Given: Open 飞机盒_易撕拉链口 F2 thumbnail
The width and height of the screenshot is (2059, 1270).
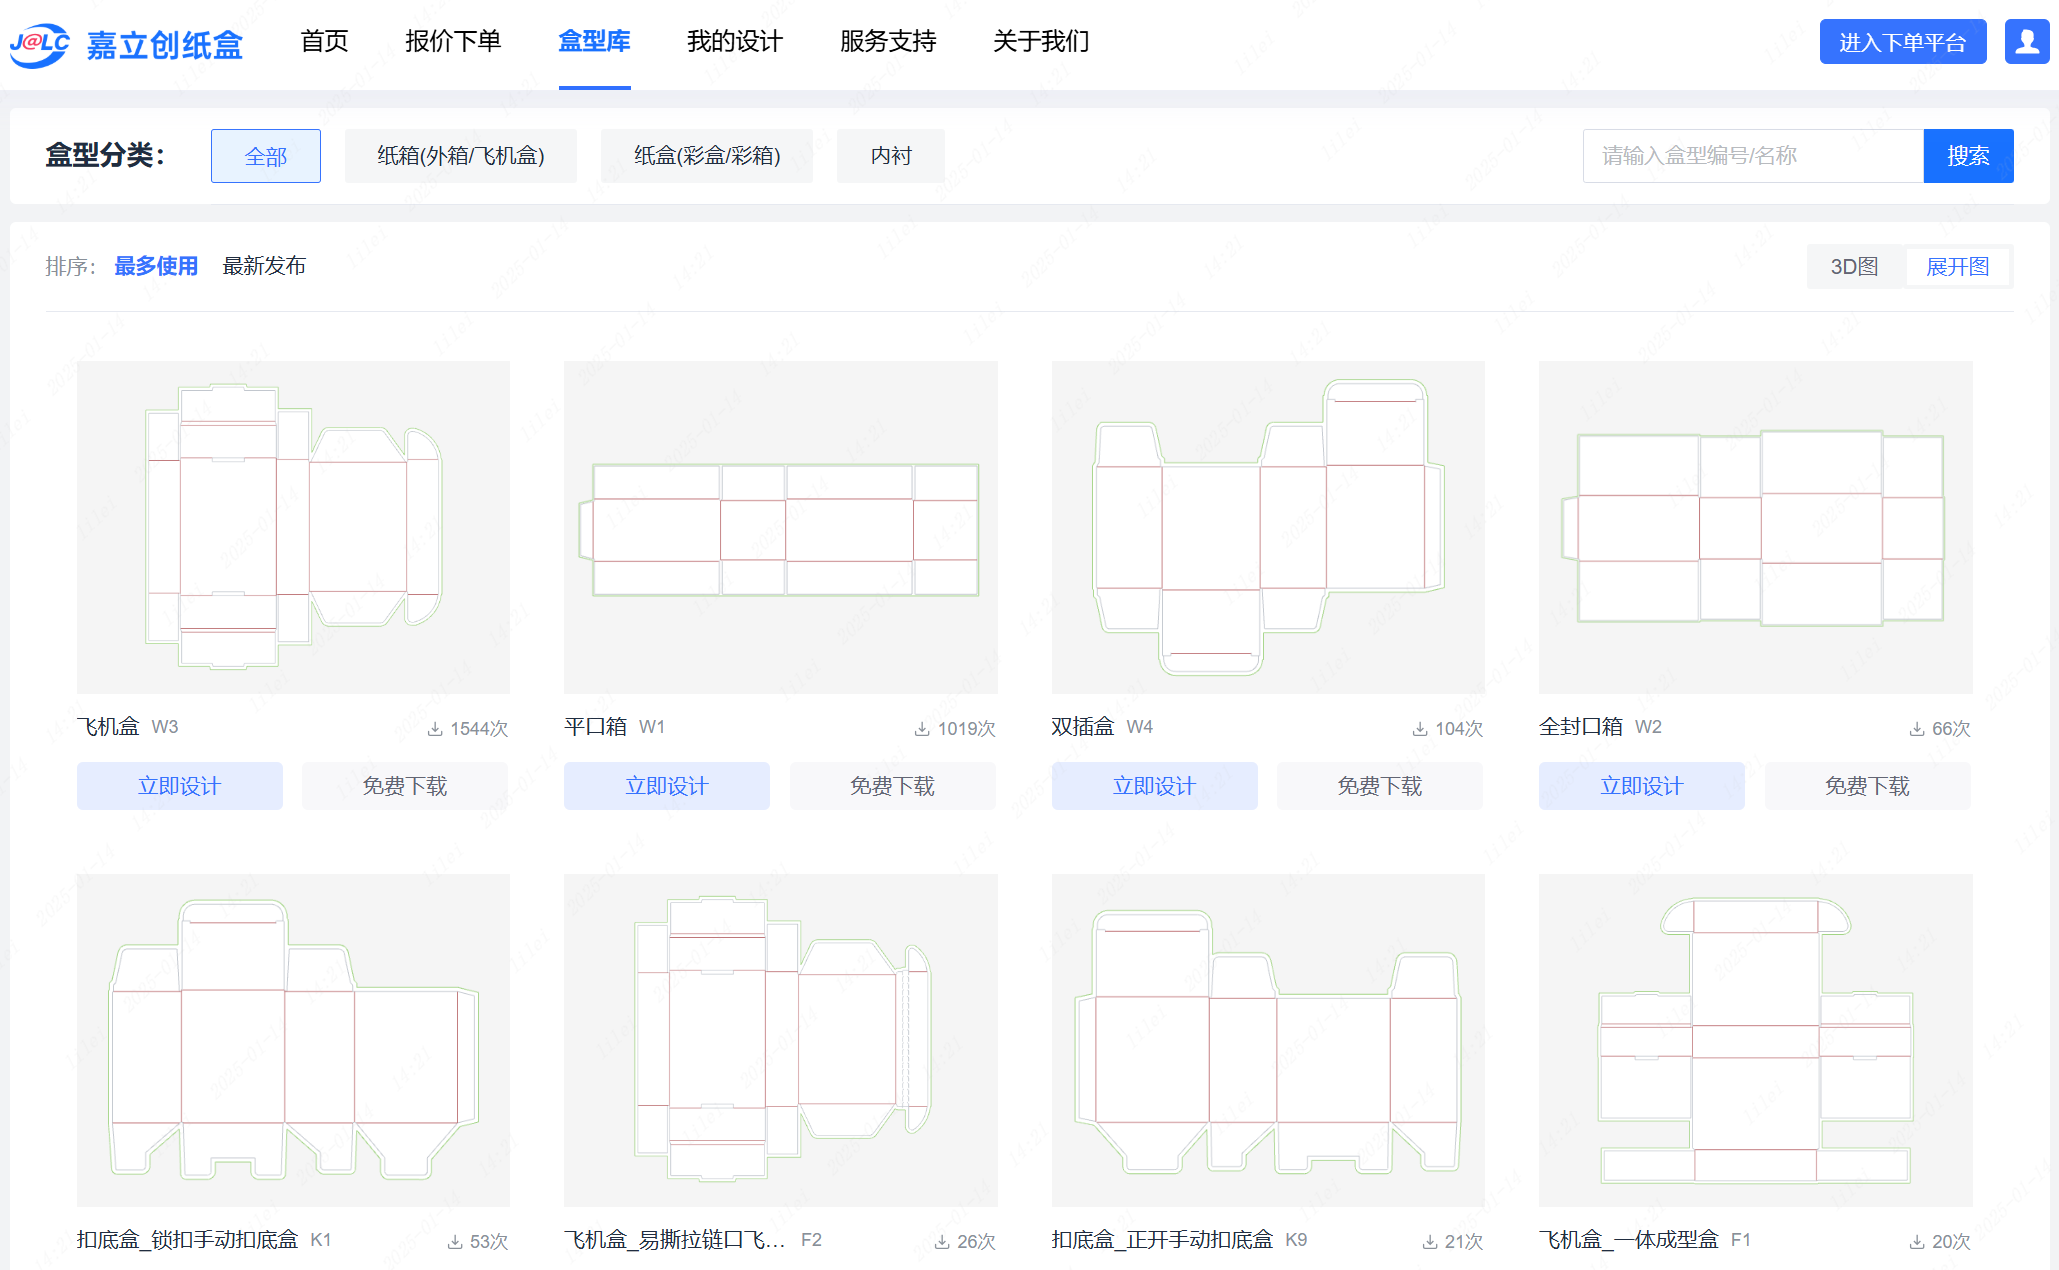Looking at the screenshot, I should [781, 1040].
